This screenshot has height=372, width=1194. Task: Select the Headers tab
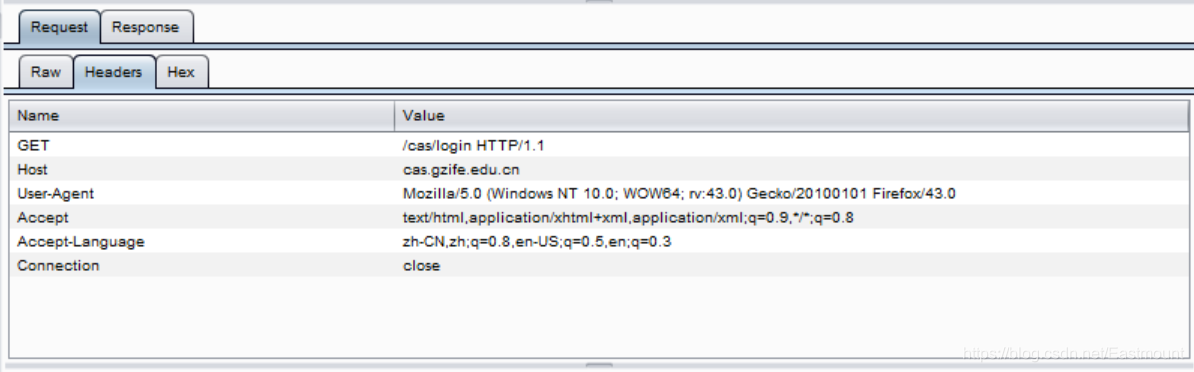(113, 72)
